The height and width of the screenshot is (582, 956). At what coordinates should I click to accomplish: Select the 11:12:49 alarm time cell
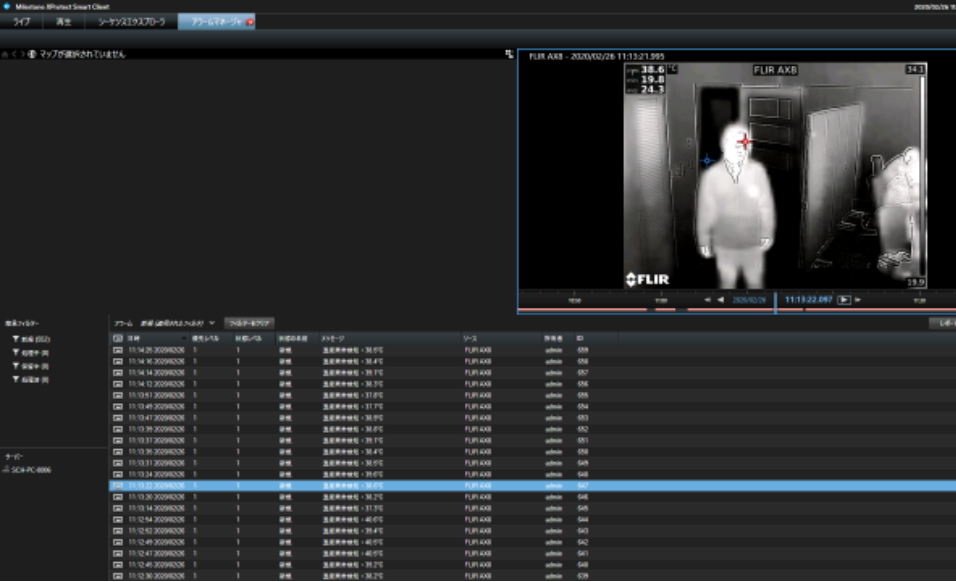coord(156,542)
